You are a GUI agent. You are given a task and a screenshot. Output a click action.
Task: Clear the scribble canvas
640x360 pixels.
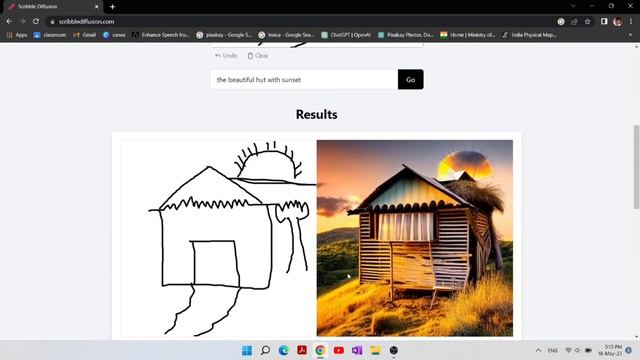[258, 56]
